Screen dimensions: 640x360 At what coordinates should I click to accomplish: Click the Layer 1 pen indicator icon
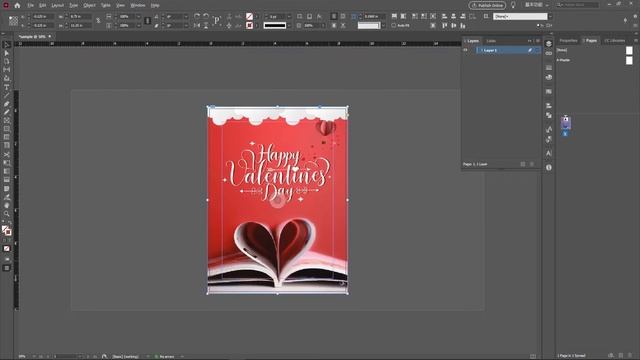click(530, 50)
